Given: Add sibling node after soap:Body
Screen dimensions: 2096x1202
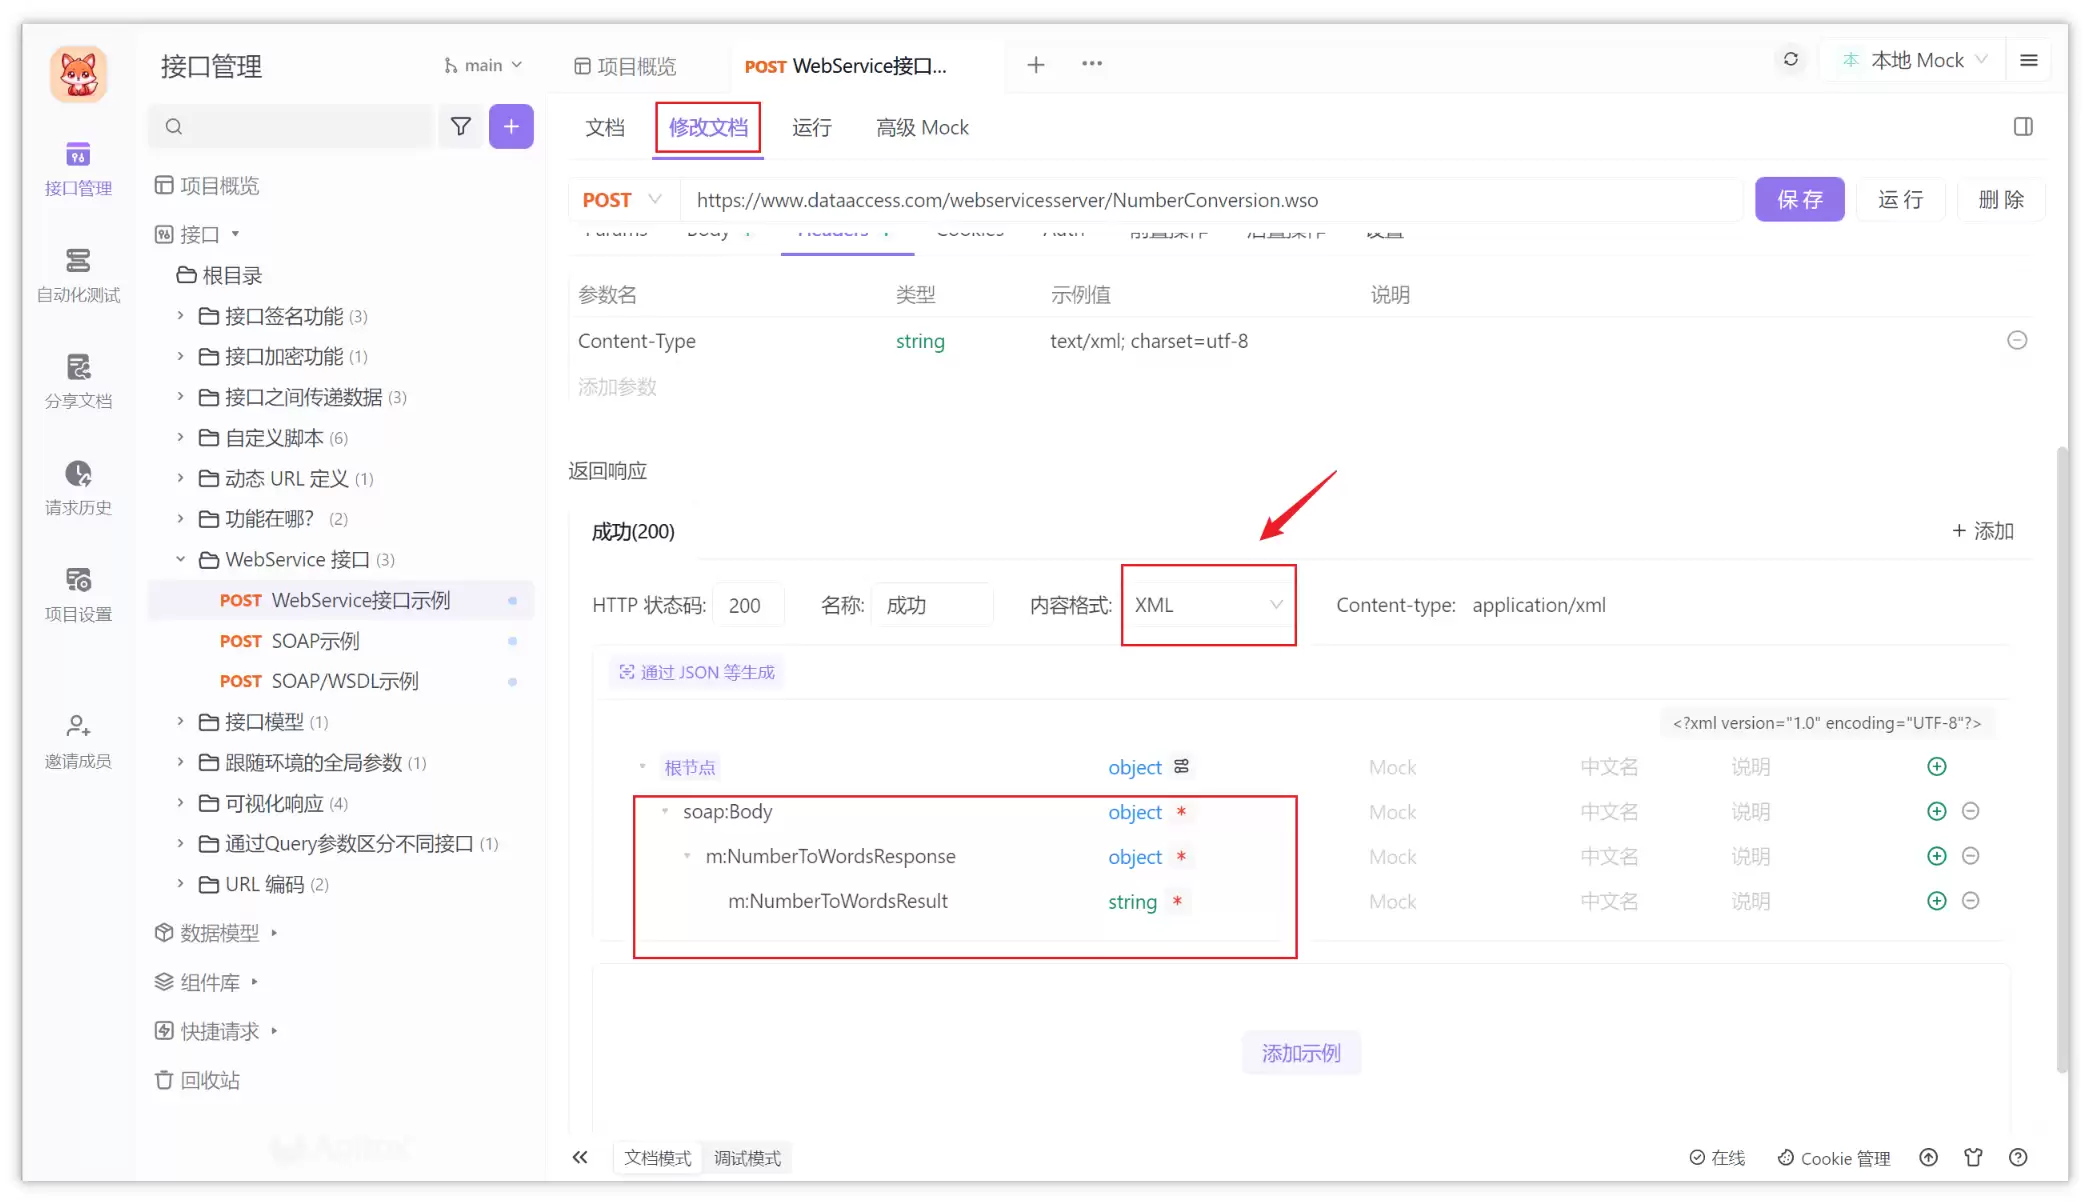Looking at the screenshot, I should click(1937, 812).
